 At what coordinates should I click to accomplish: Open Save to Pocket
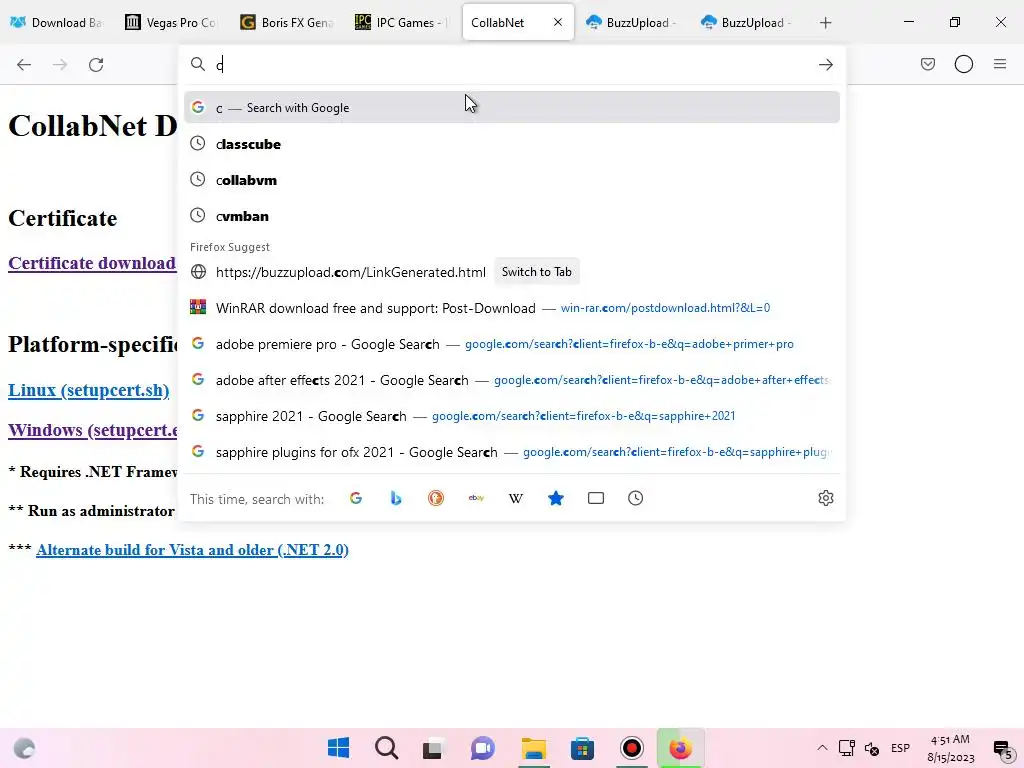tap(927, 64)
